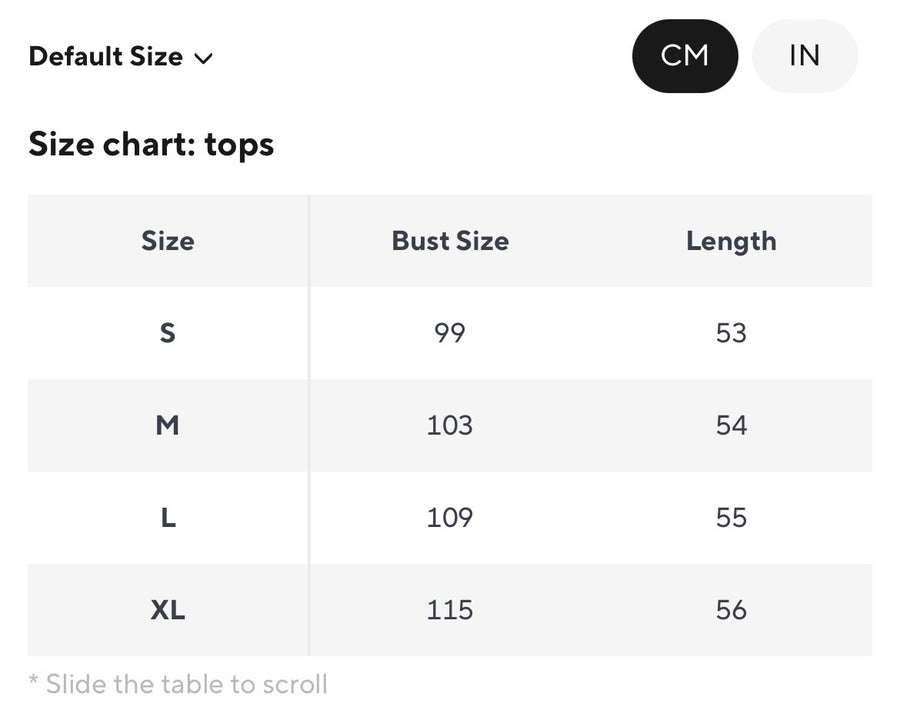Click the Size column header

[168, 241]
